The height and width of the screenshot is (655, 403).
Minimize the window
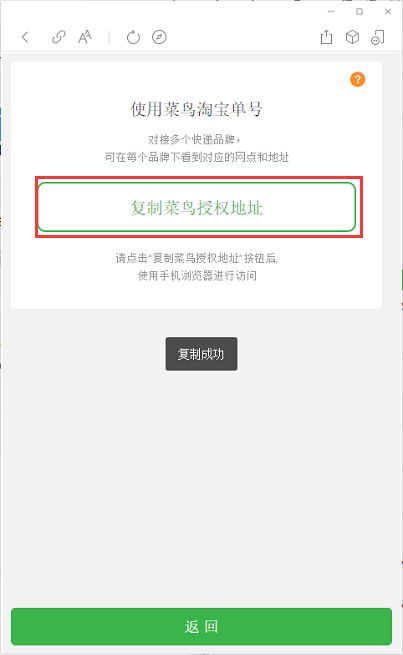tap(331, 12)
